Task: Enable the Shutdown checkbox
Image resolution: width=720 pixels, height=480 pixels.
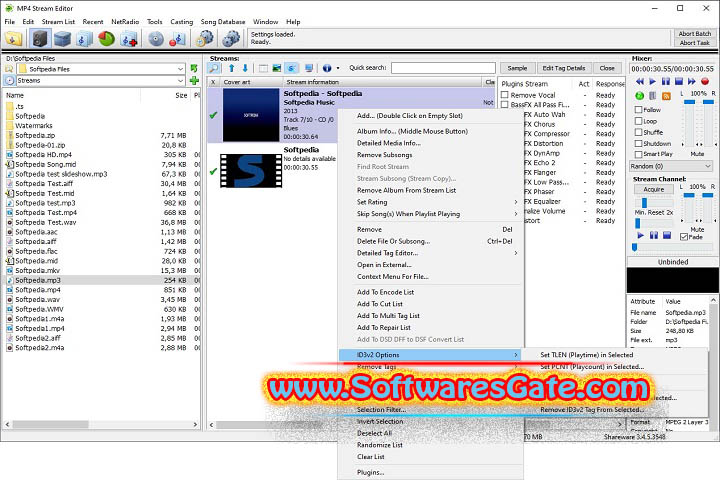Action: (x=638, y=143)
